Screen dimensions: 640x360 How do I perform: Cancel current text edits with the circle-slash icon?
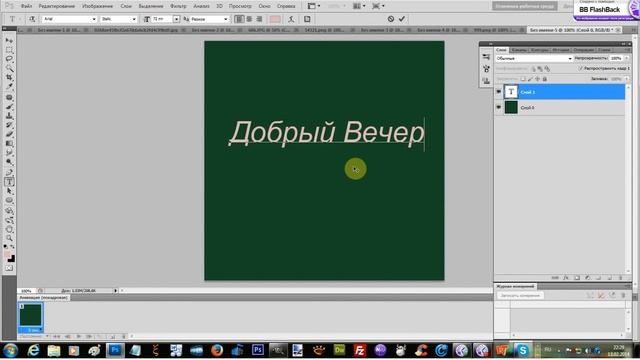point(391,19)
